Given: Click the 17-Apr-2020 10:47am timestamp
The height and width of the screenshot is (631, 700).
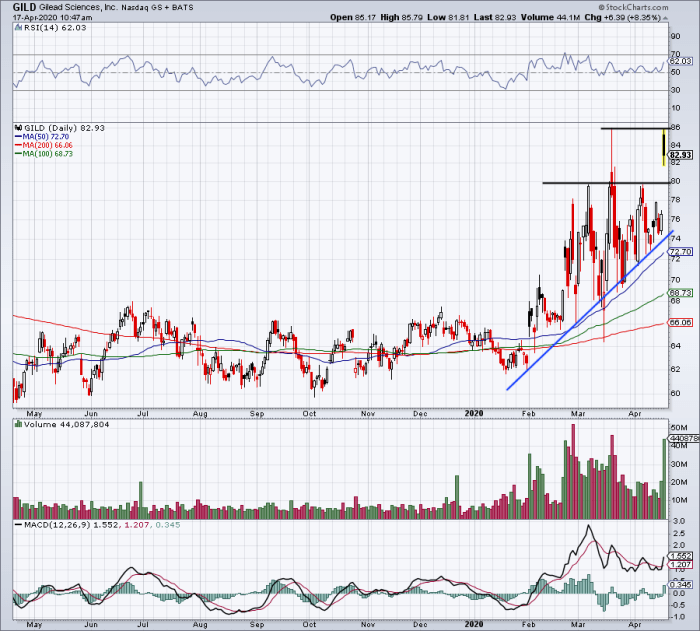Looking at the screenshot, I should click(x=52, y=17).
